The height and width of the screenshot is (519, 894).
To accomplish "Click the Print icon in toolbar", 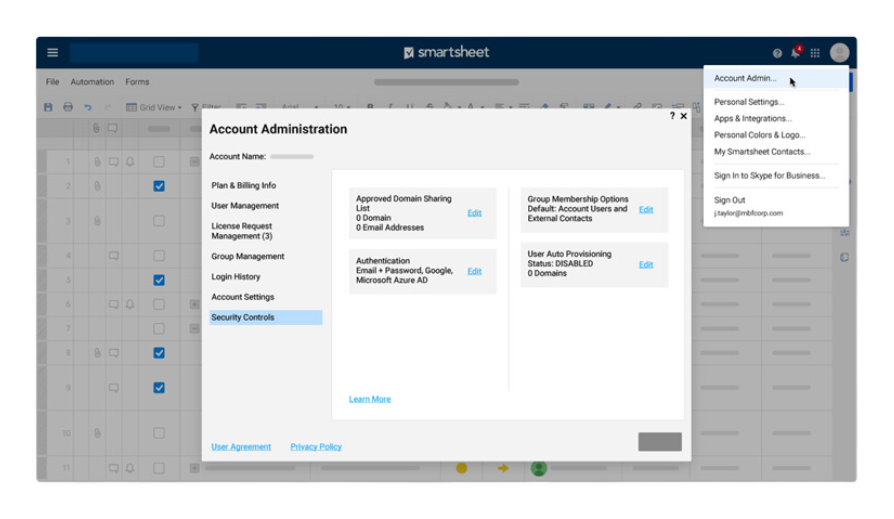I will point(68,107).
